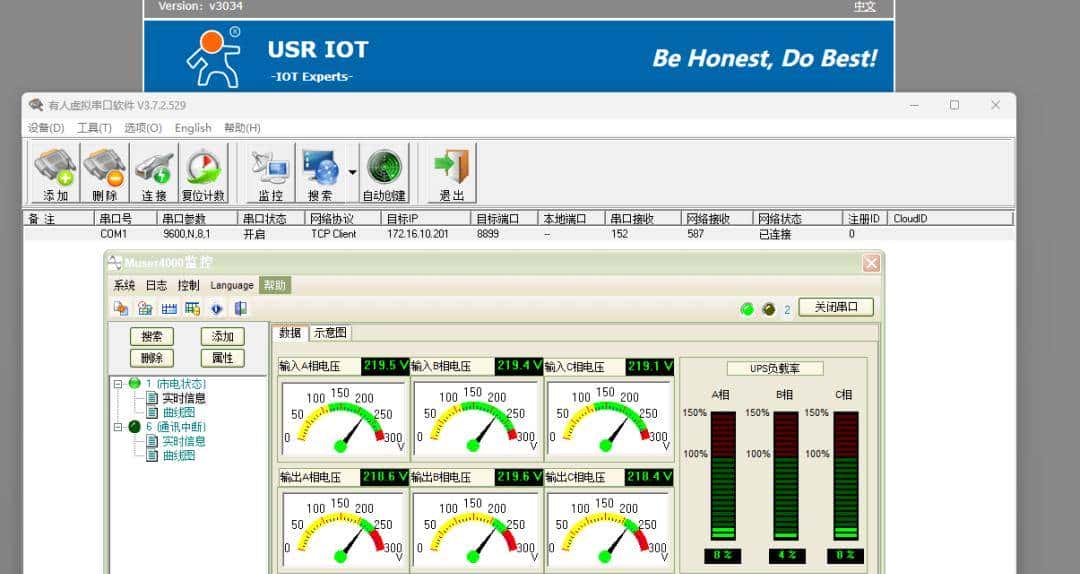Image resolution: width=1080 pixels, height=574 pixels.
Task: Collapse the device 1 (市电状态) tree node
Action: point(118,384)
